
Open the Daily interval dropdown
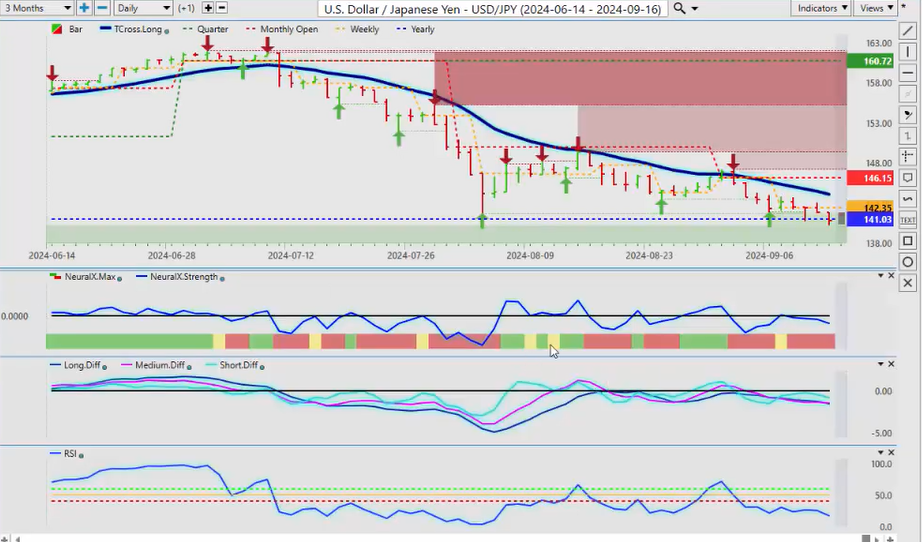pos(143,8)
